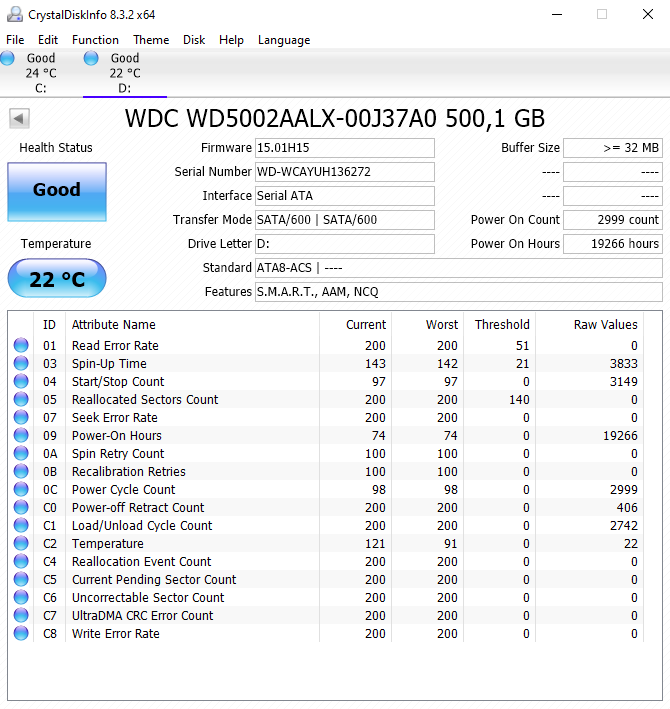
Task: Click the 24 °C label for C: drive
Action: [41, 73]
